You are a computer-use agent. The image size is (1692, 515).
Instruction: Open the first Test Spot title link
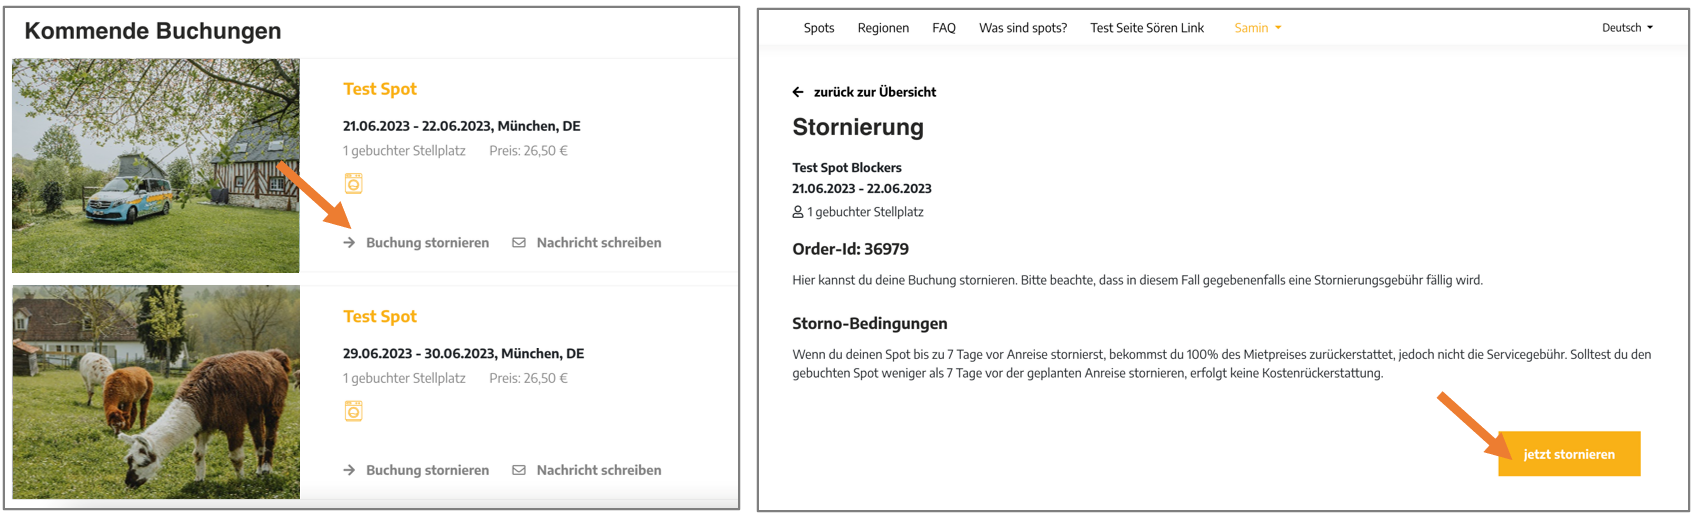point(380,89)
